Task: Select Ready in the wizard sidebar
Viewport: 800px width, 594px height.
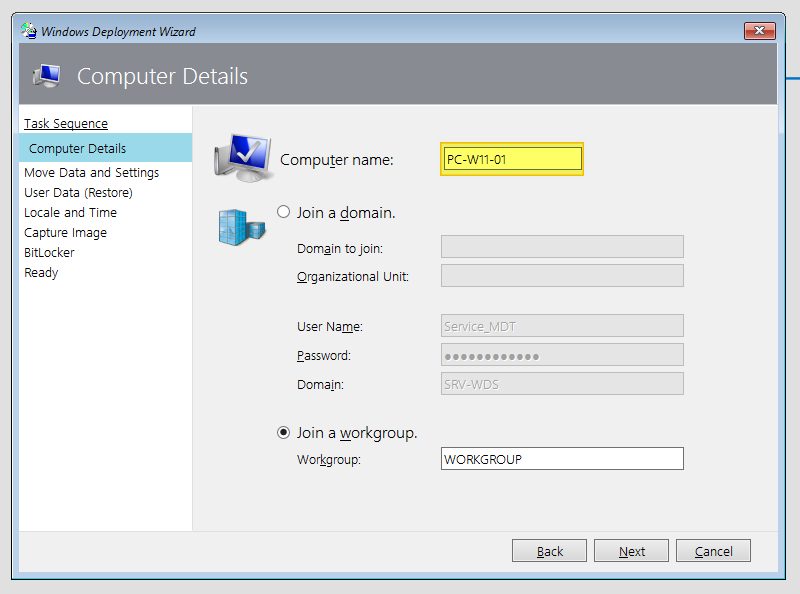Action: click(x=41, y=272)
